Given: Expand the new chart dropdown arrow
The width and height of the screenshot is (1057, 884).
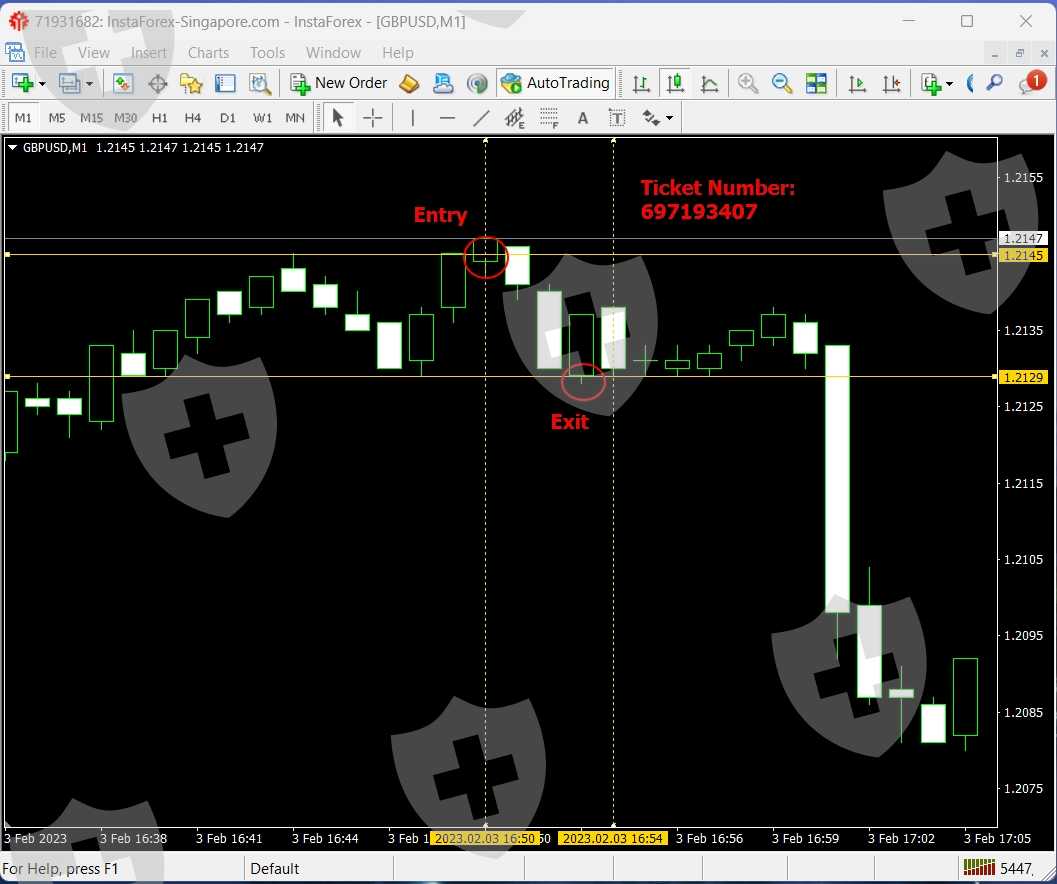Looking at the screenshot, I should [42, 84].
